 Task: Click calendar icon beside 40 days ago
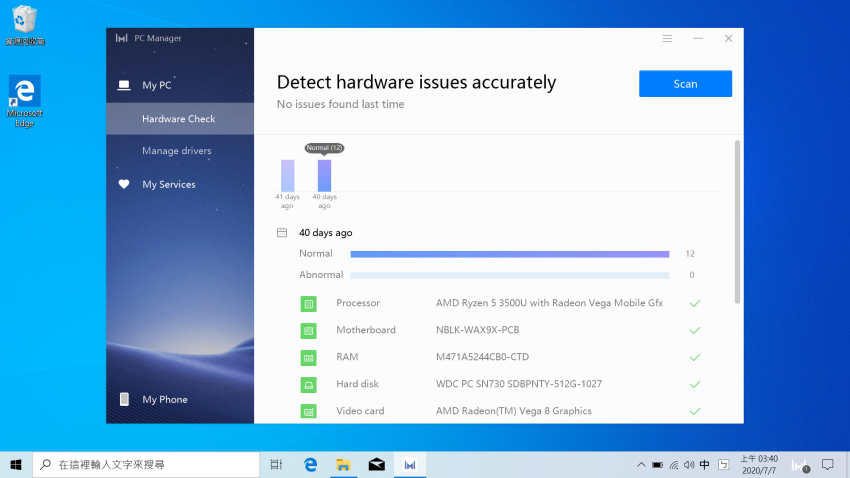(282, 232)
